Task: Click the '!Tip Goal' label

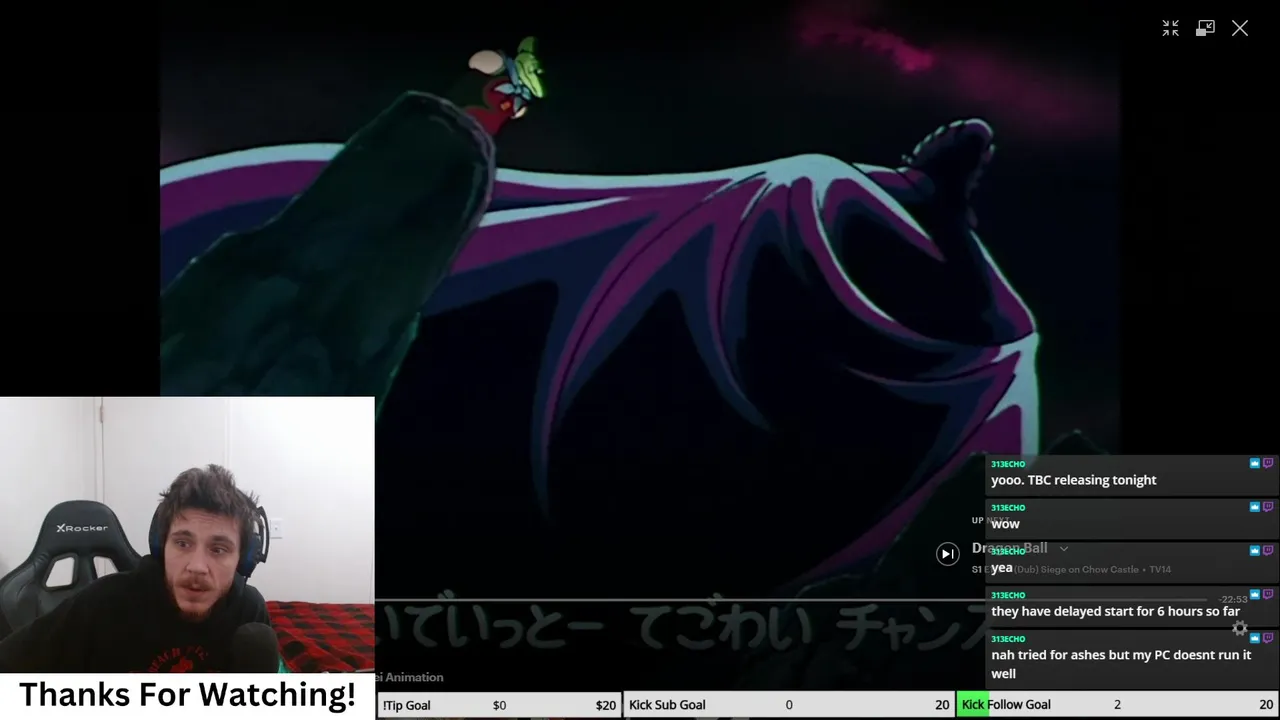Action: [x=406, y=705]
